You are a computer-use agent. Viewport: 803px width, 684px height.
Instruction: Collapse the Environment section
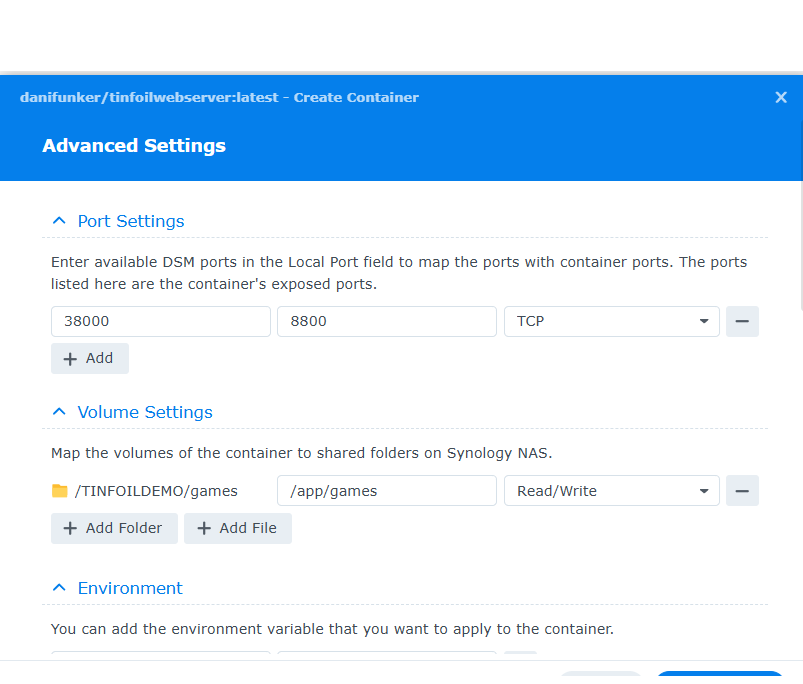(59, 588)
